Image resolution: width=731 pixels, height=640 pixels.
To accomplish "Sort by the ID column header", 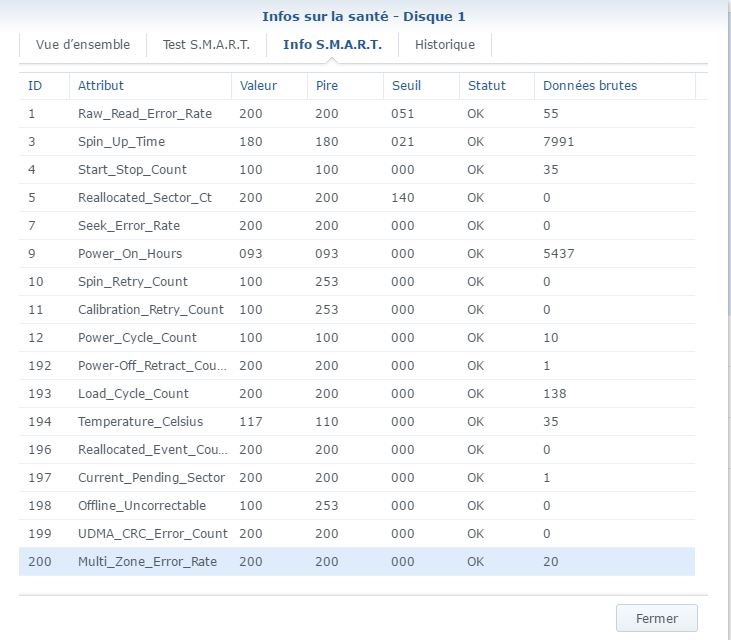I will tap(44, 86).
